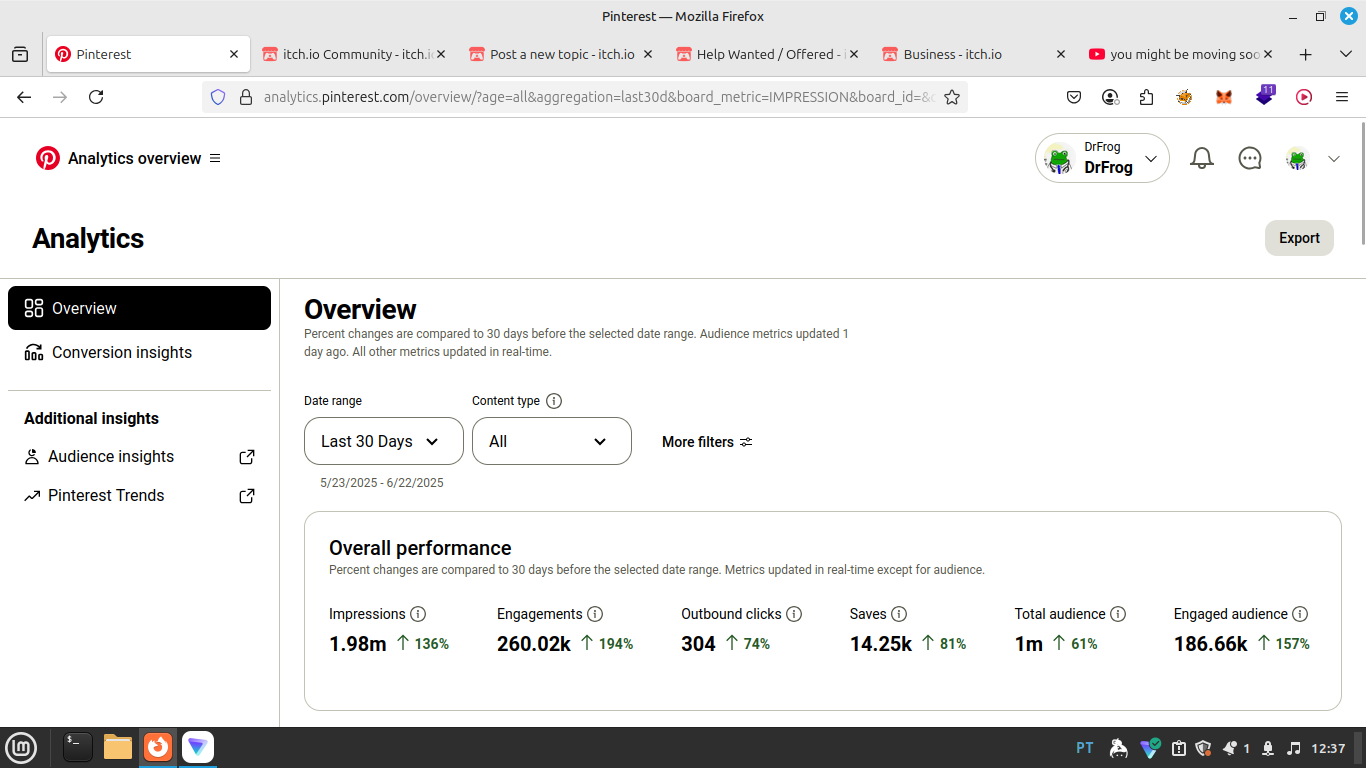Open the Files folder in the taskbar

pyautogui.click(x=118, y=747)
